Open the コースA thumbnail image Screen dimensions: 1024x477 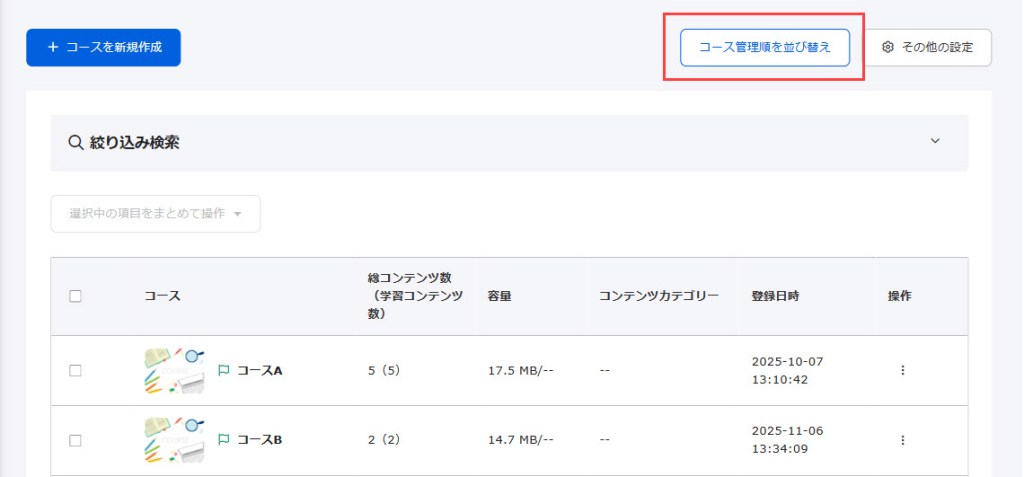[x=174, y=370]
